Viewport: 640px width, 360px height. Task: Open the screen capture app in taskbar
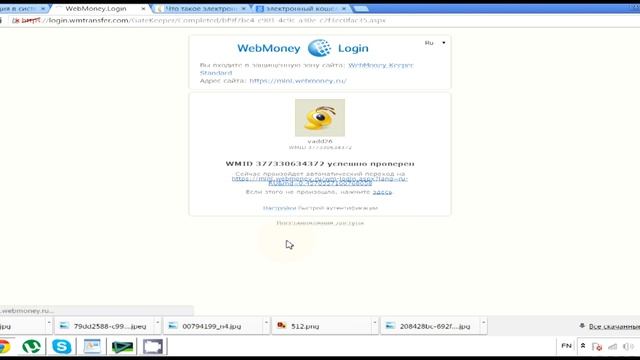153,347
